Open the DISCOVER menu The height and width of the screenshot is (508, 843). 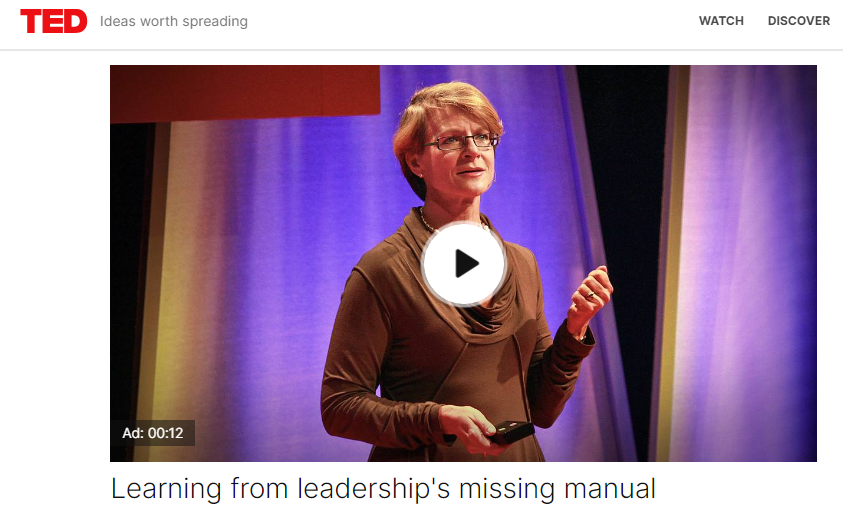pos(798,21)
